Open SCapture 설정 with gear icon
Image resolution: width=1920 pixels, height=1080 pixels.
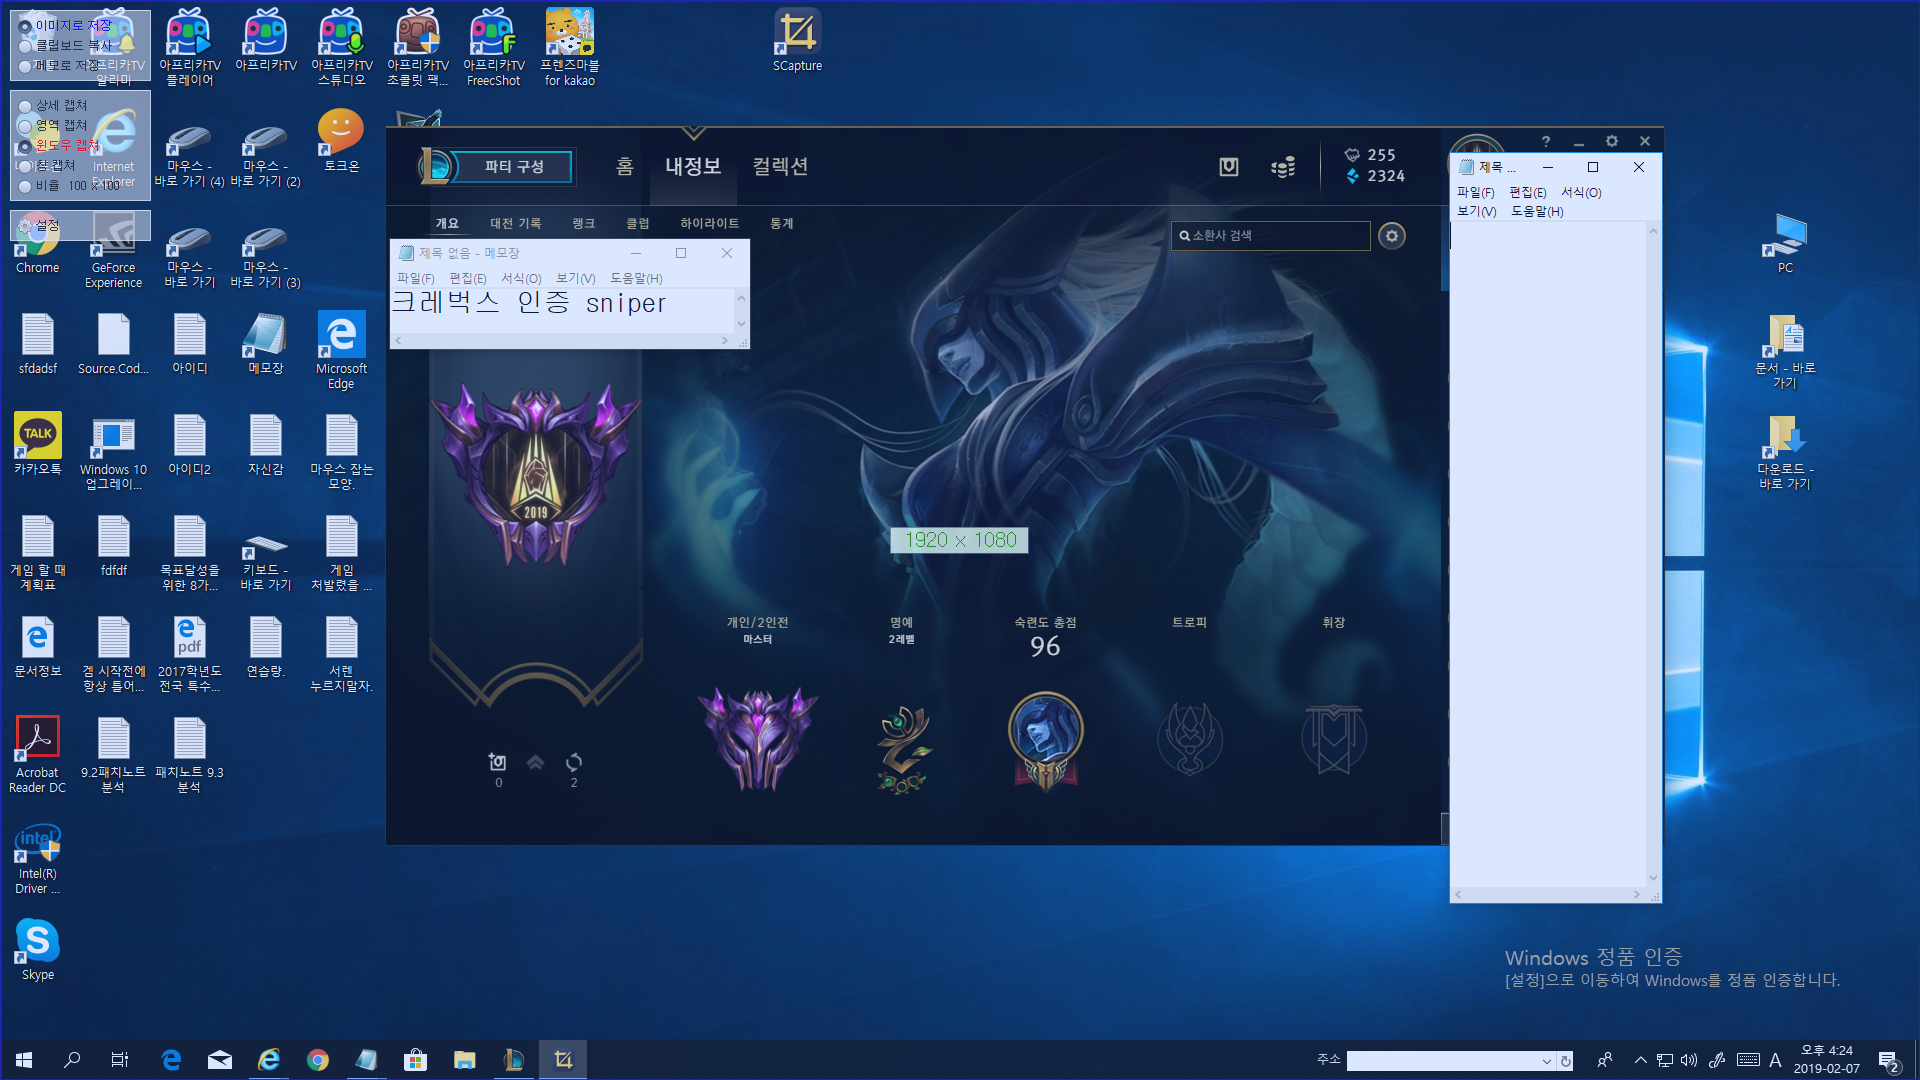[x=40, y=226]
